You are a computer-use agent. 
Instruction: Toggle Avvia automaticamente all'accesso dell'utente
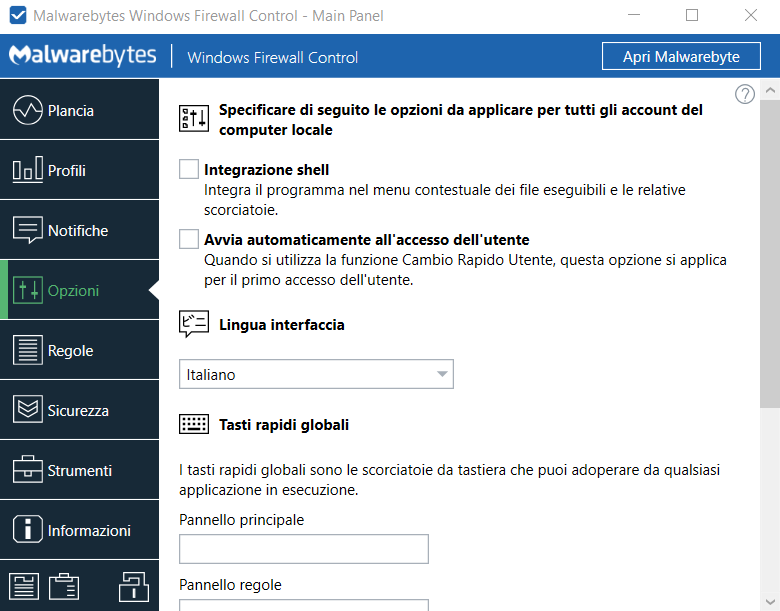189,239
